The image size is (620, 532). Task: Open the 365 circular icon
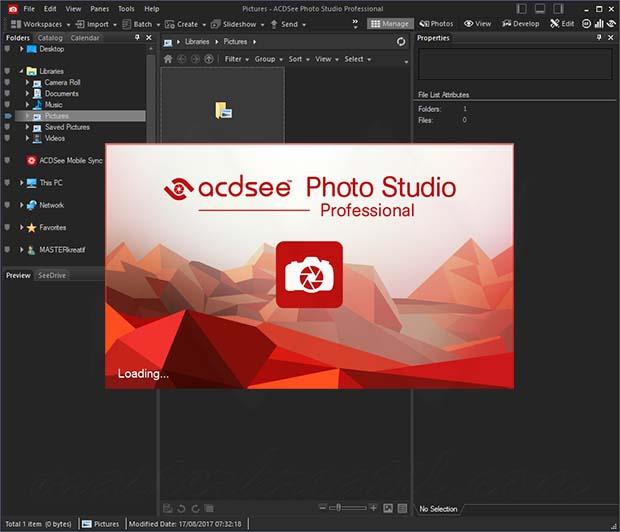pyautogui.click(x=586, y=24)
